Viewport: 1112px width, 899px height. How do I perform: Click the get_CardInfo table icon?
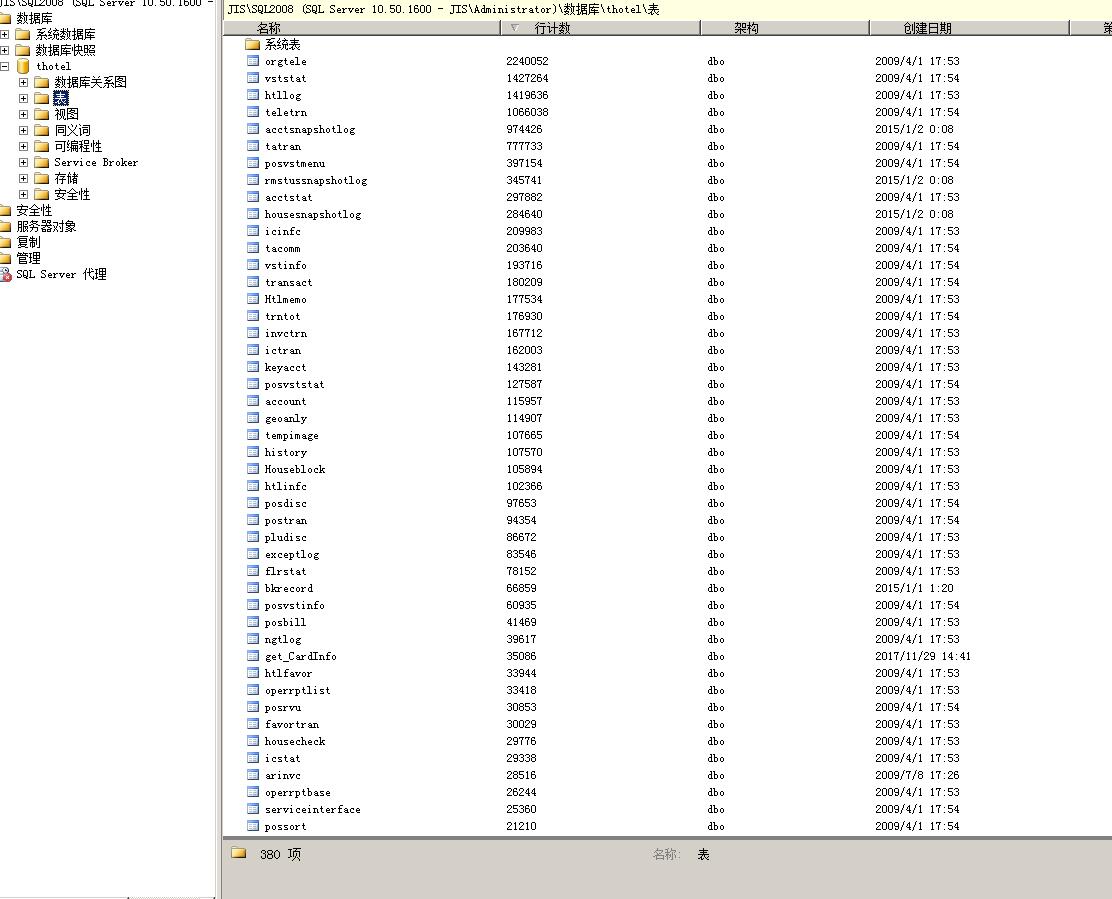click(253, 657)
